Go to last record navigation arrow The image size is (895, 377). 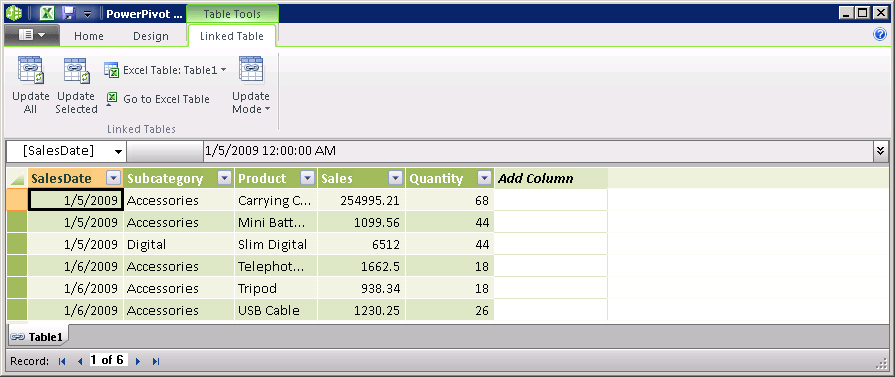click(156, 361)
